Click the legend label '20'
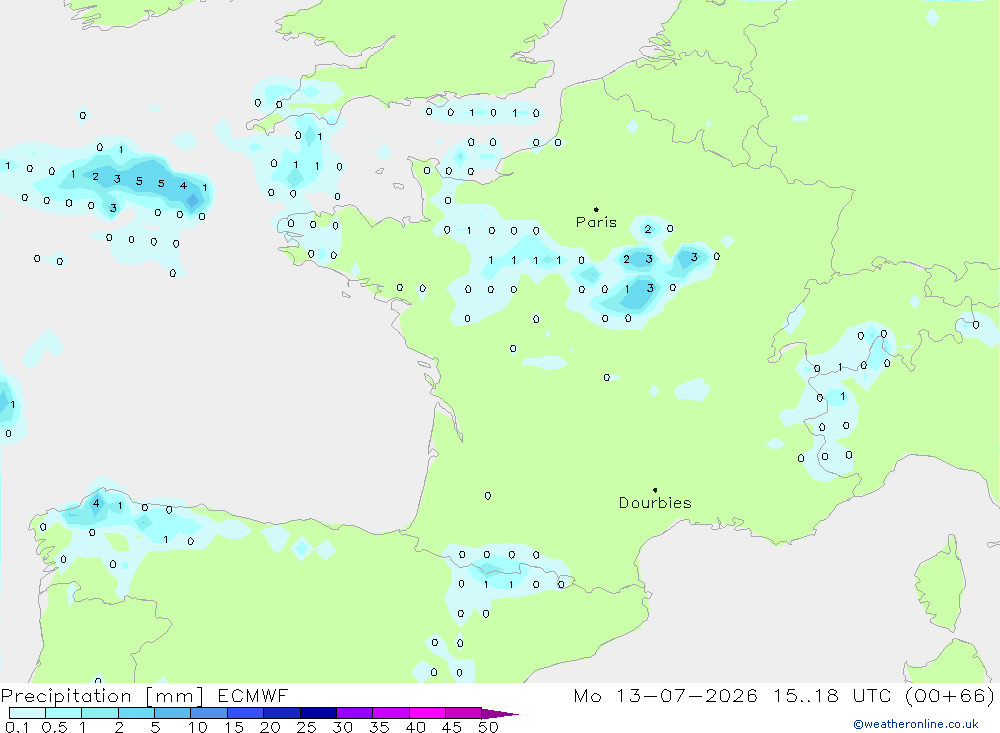 click(270, 727)
